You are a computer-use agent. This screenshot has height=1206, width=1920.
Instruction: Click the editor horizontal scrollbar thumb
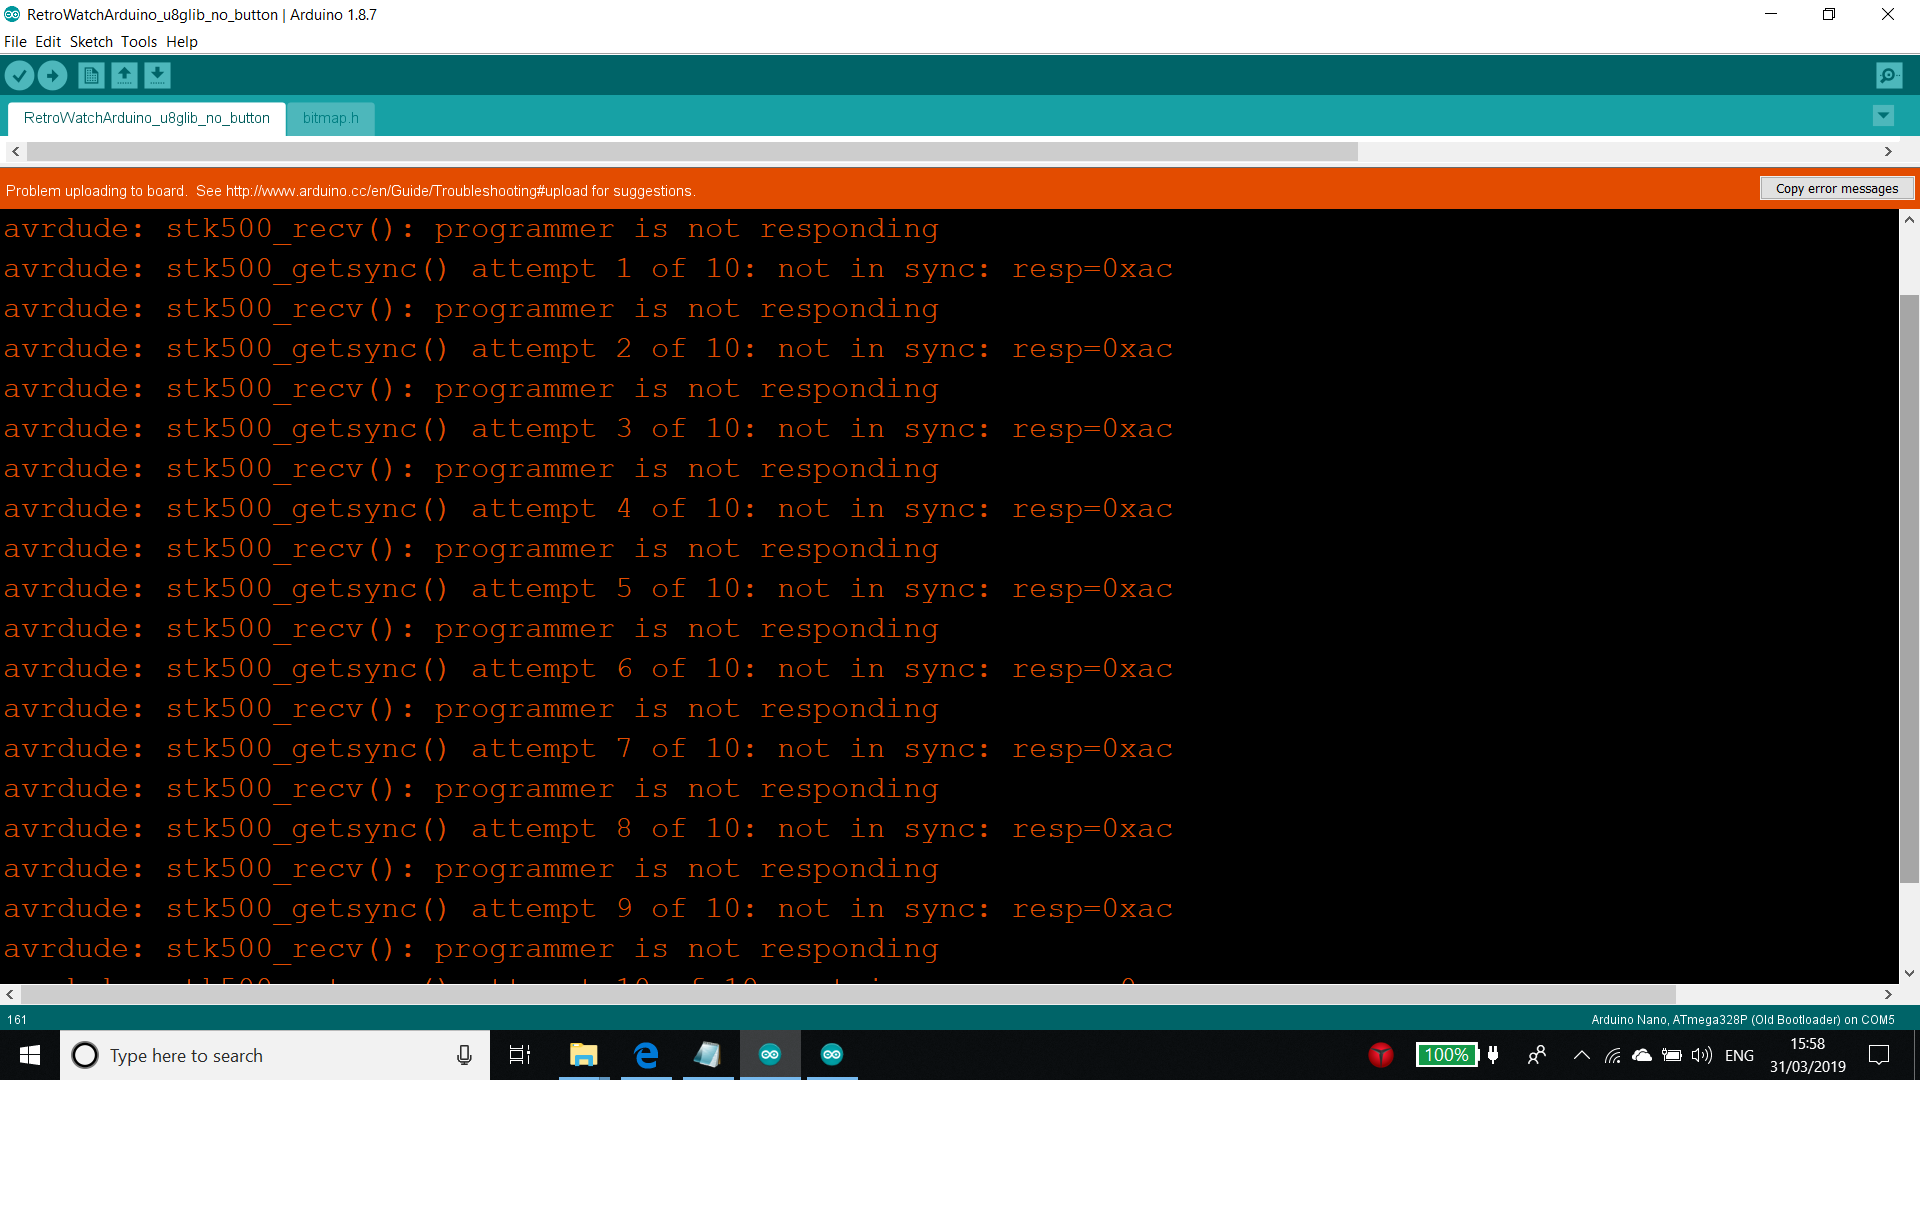point(692,152)
